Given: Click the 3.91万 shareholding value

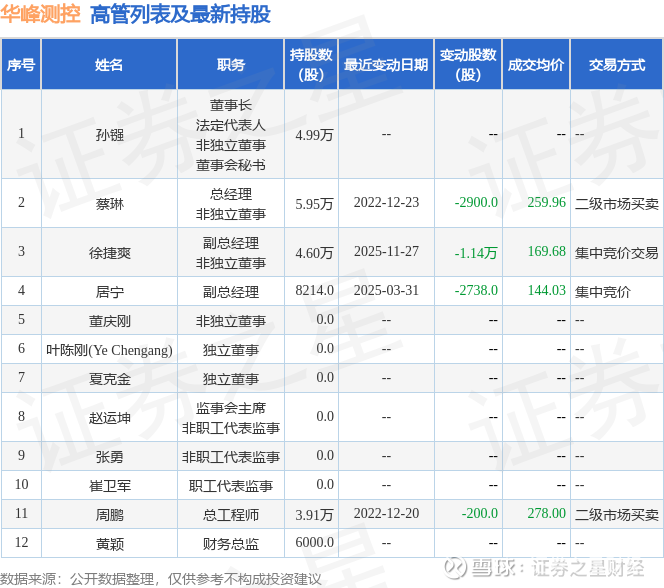Looking at the screenshot, I should click(314, 515).
